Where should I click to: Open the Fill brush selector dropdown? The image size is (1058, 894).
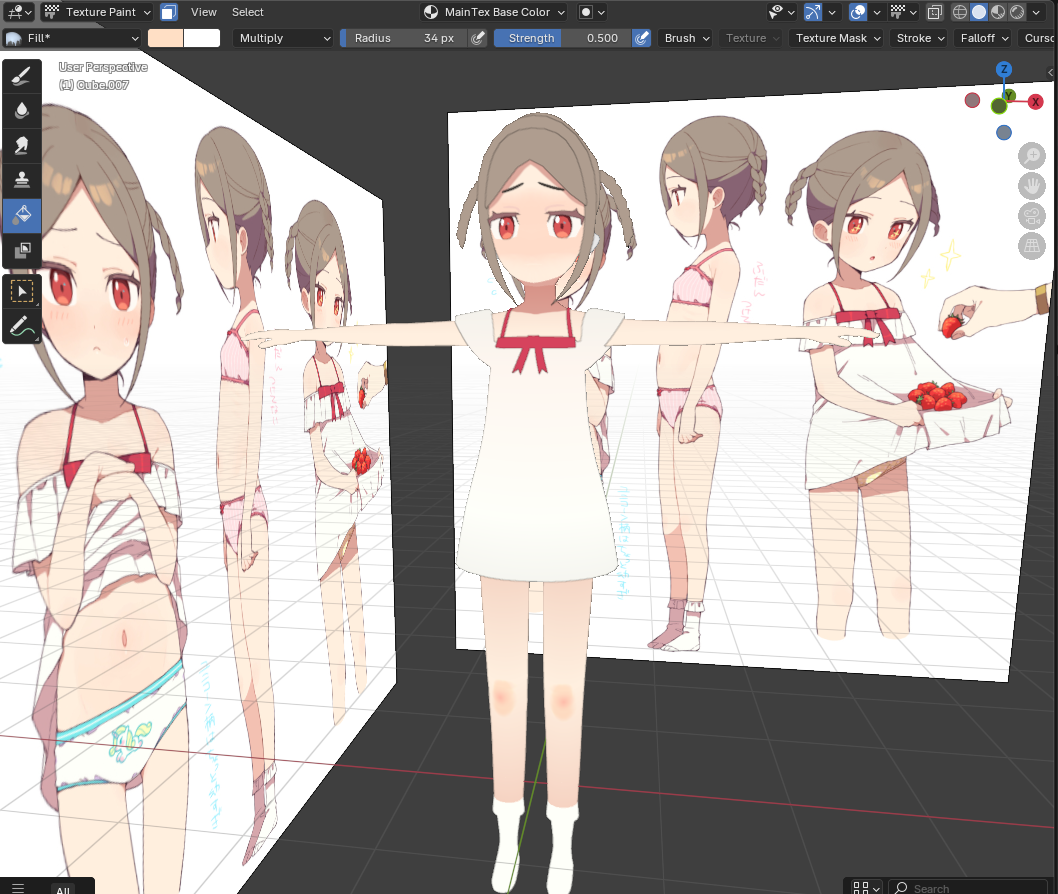tap(72, 38)
